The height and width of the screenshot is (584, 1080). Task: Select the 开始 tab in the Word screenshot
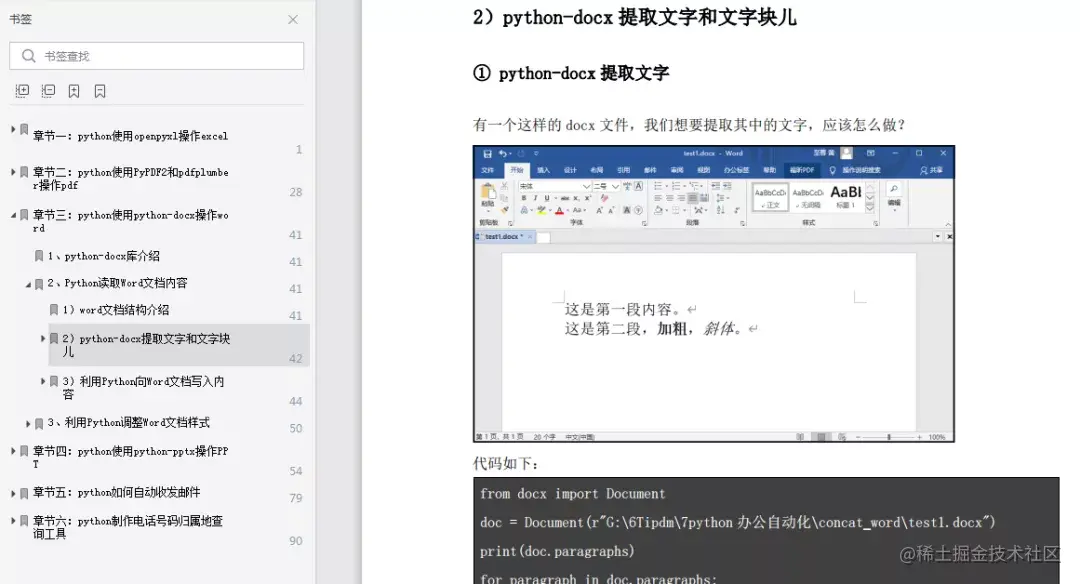coord(518,169)
